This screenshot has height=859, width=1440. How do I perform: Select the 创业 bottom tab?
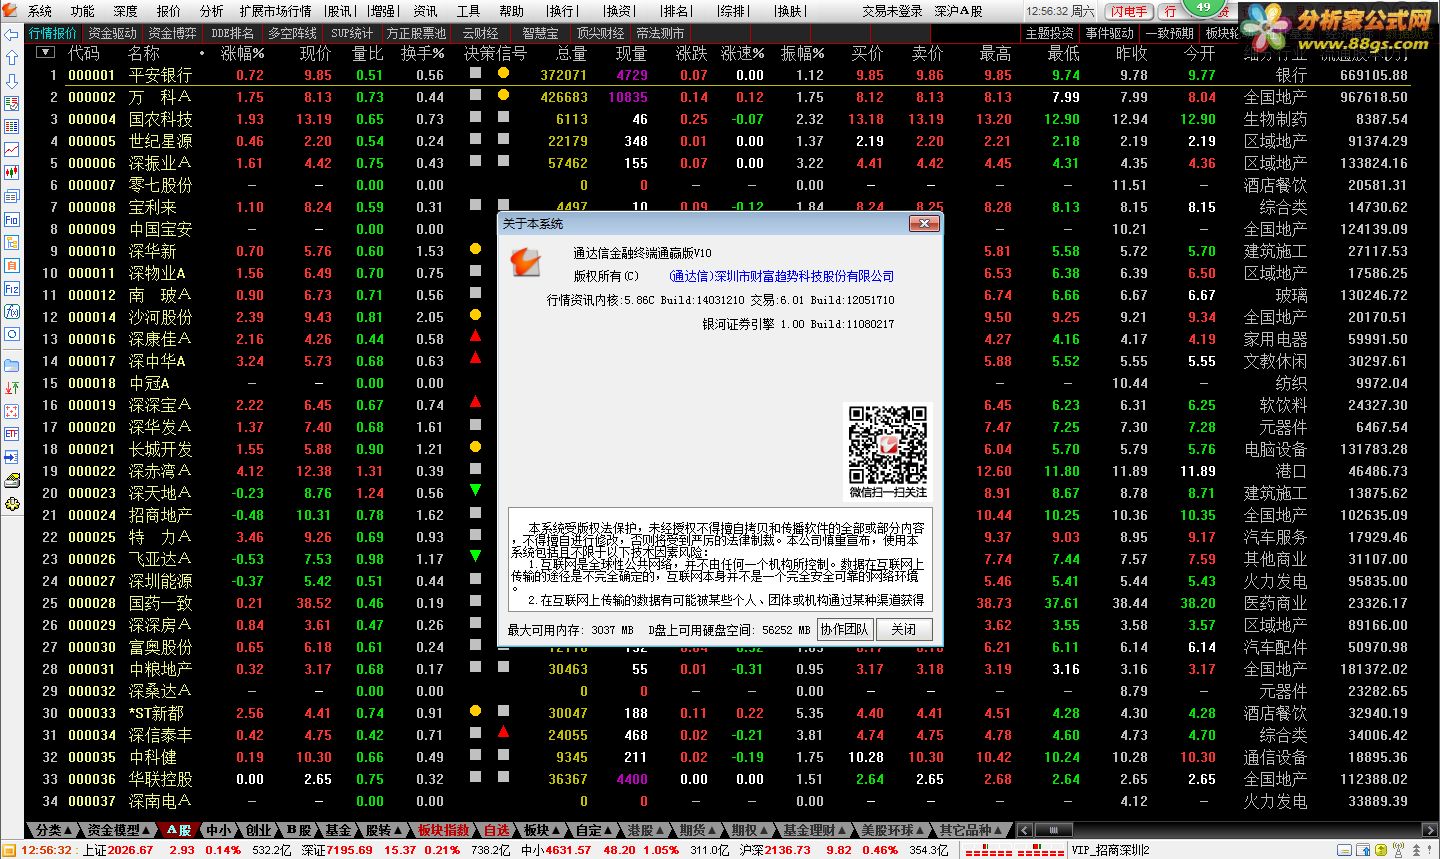pyautogui.click(x=258, y=830)
